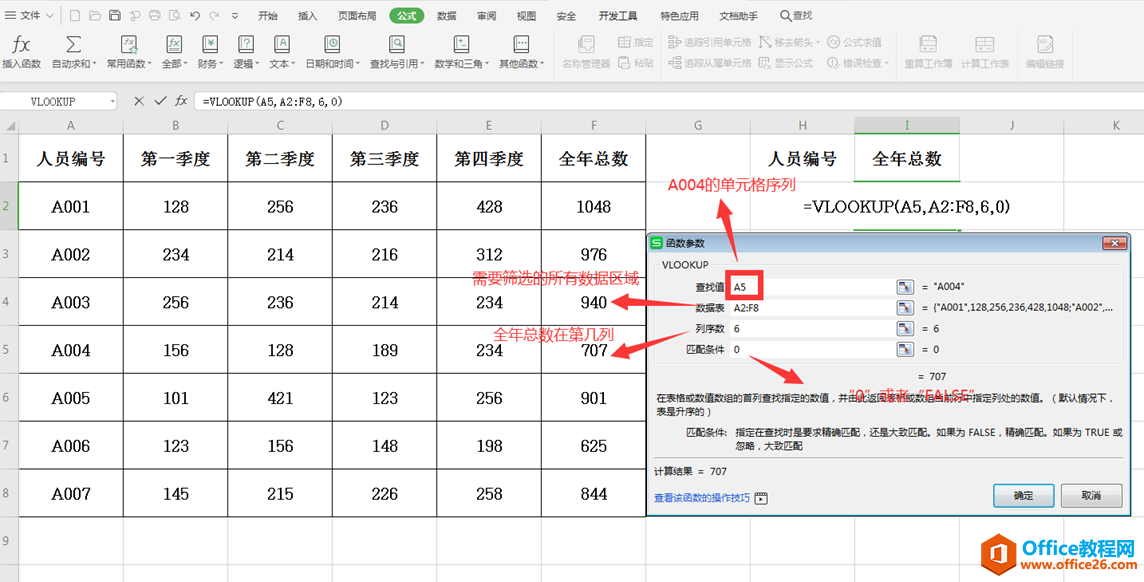The height and width of the screenshot is (582, 1144).
Task: Click the 数学和三角 book icon
Action: pos(461,44)
